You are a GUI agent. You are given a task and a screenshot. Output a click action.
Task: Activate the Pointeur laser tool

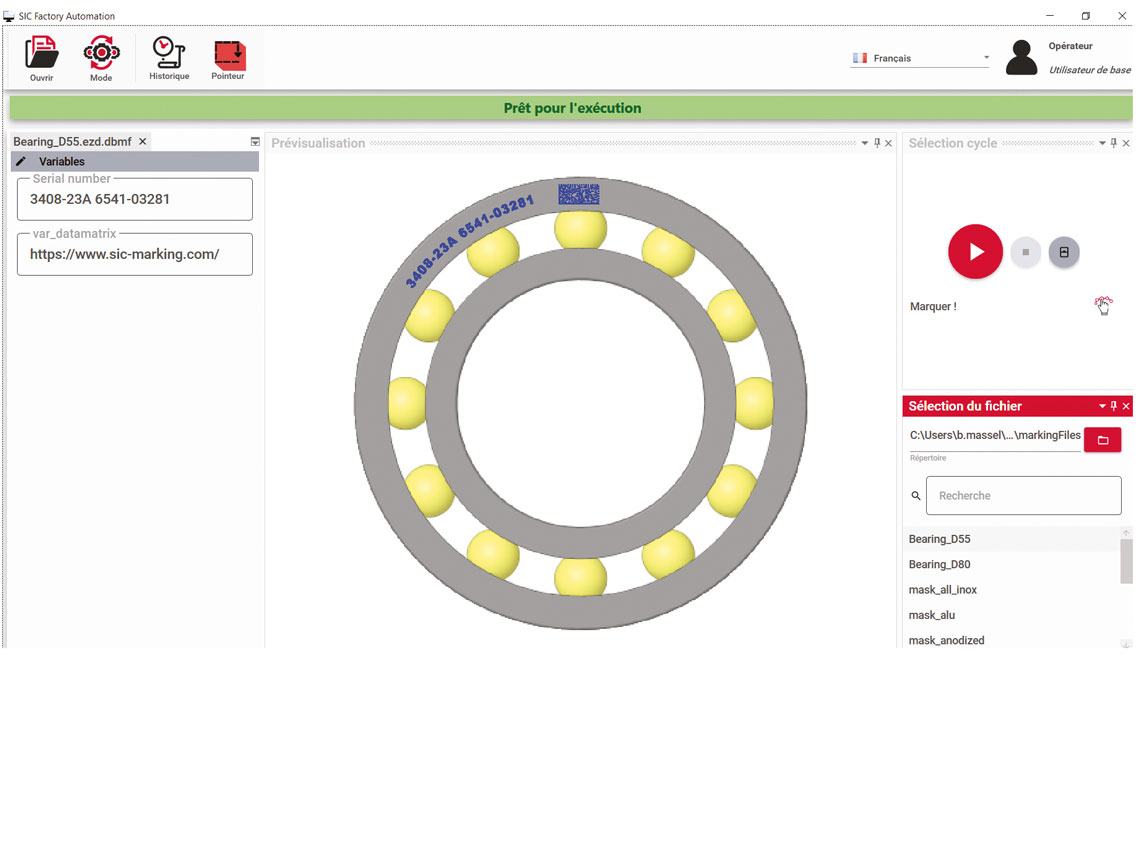(x=228, y=56)
